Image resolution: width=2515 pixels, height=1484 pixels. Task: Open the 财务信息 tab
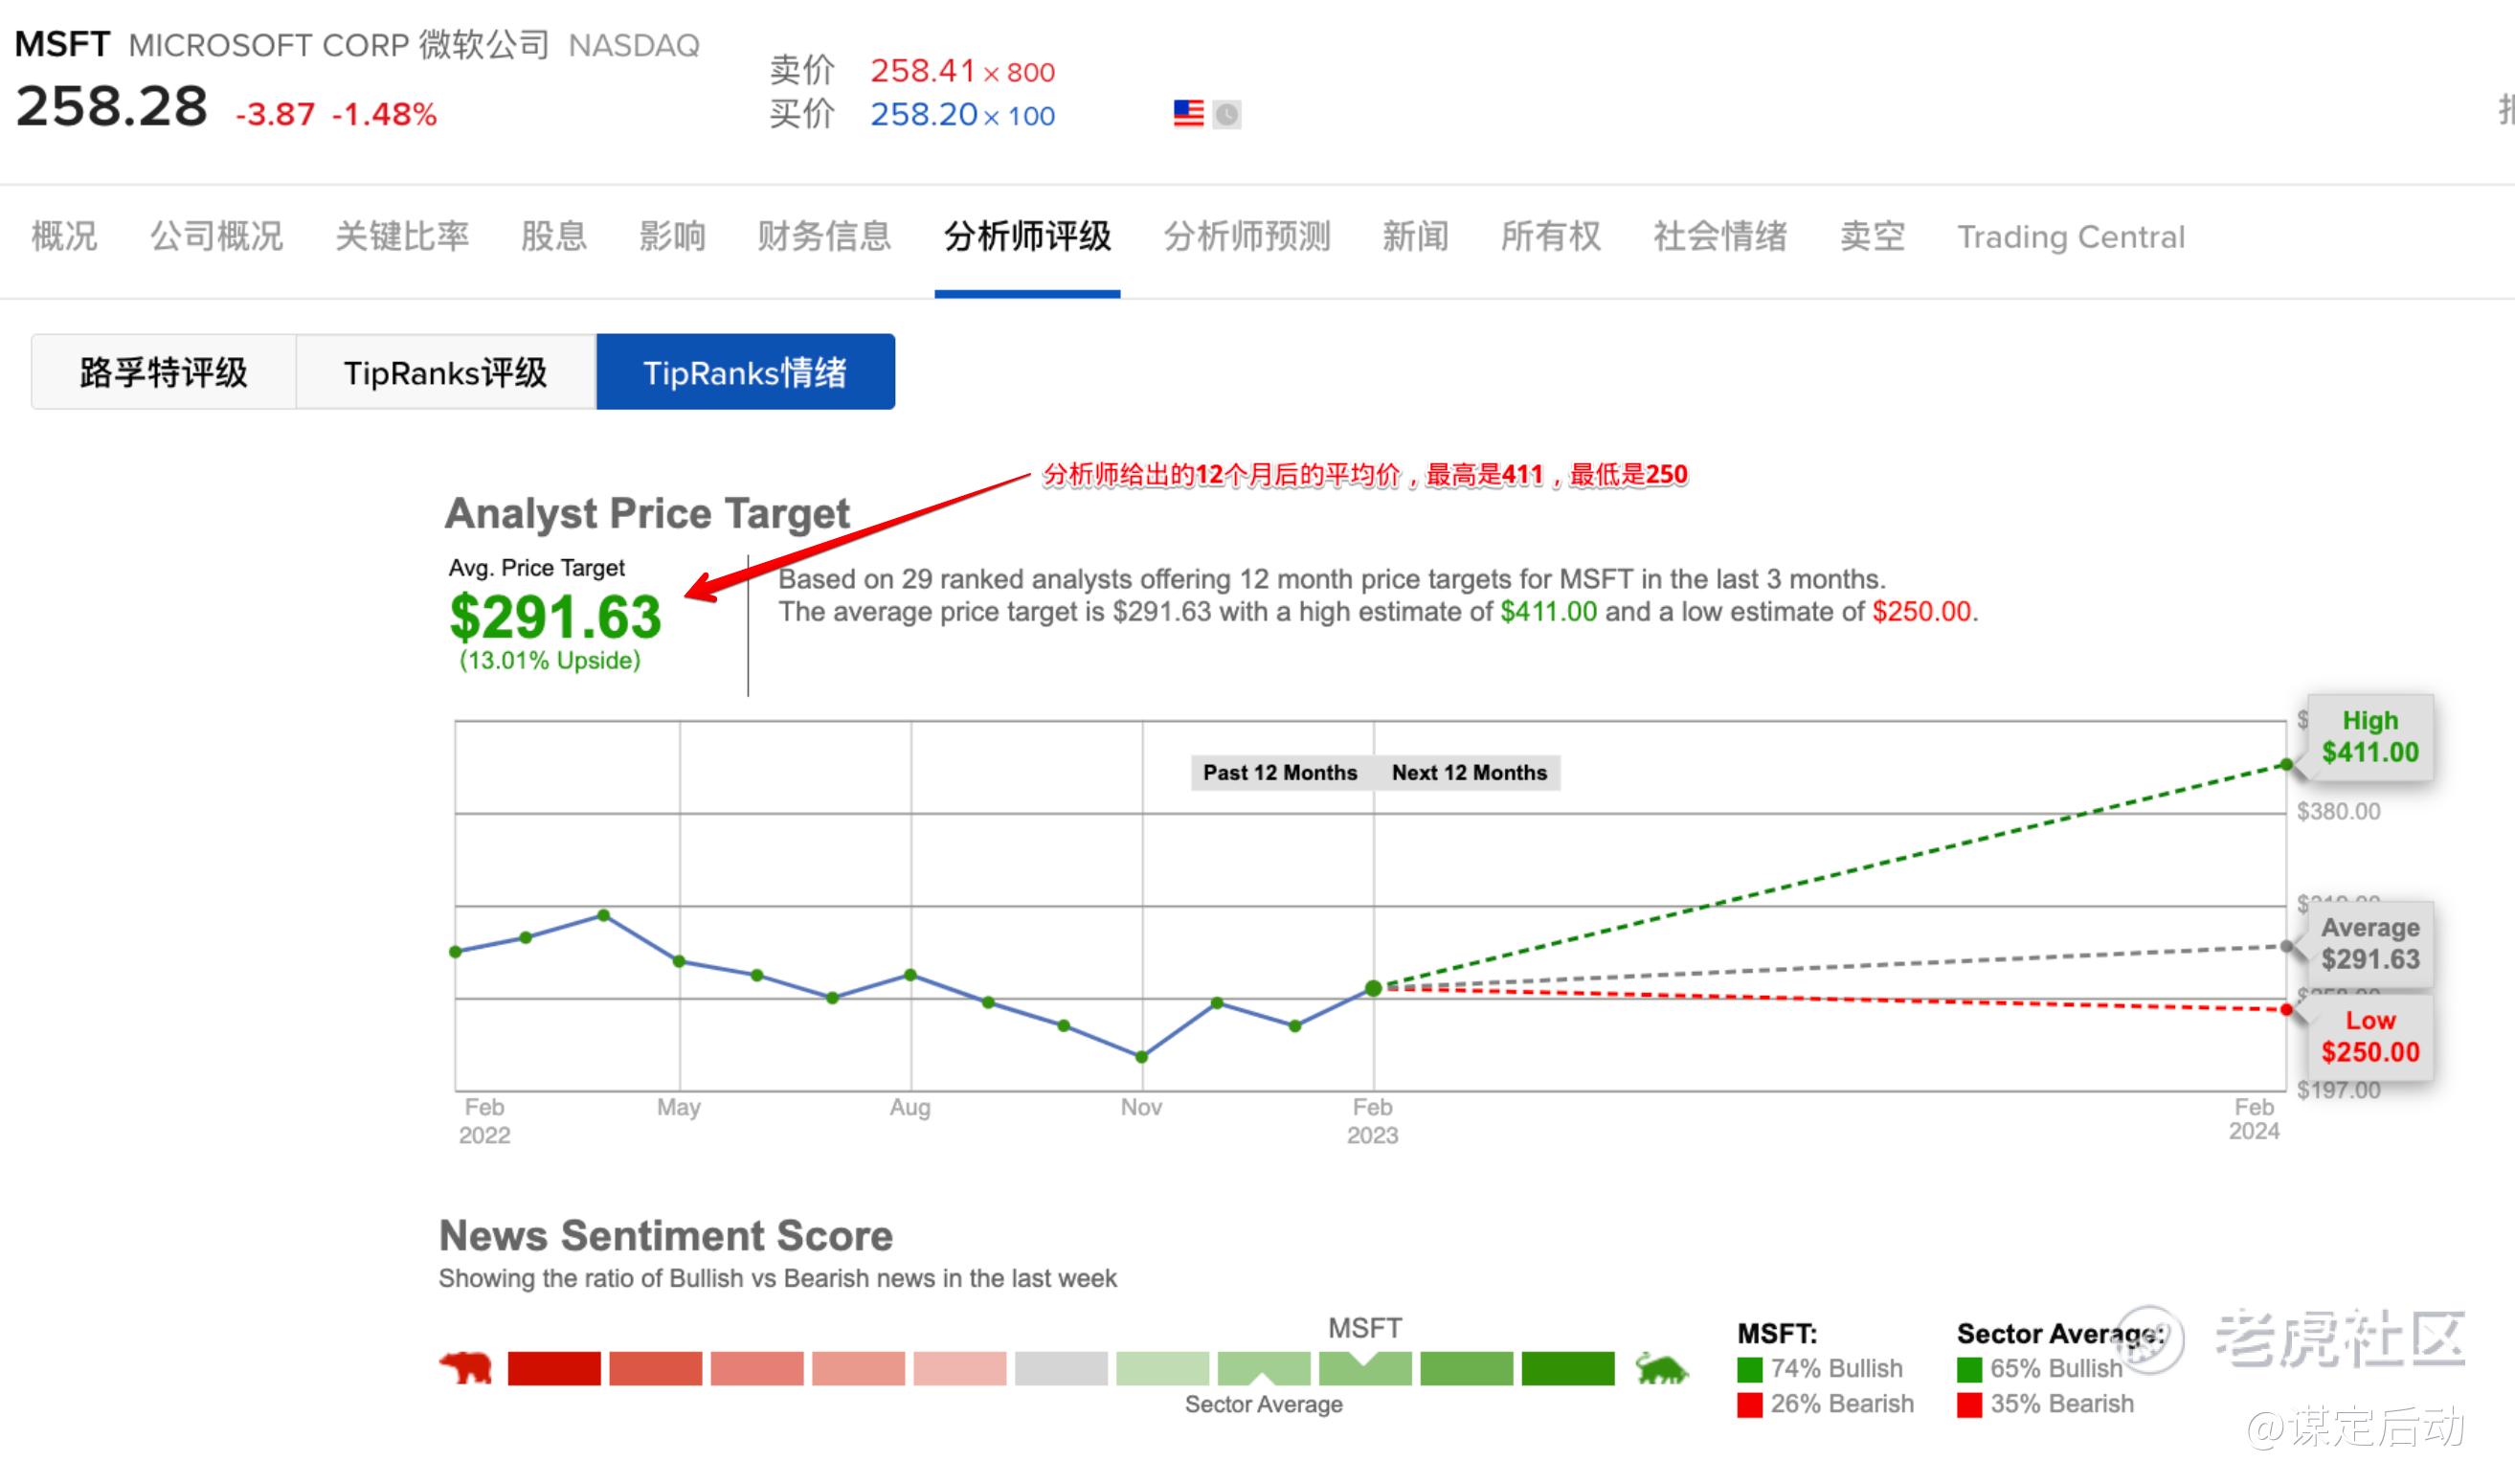tap(824, 237)
